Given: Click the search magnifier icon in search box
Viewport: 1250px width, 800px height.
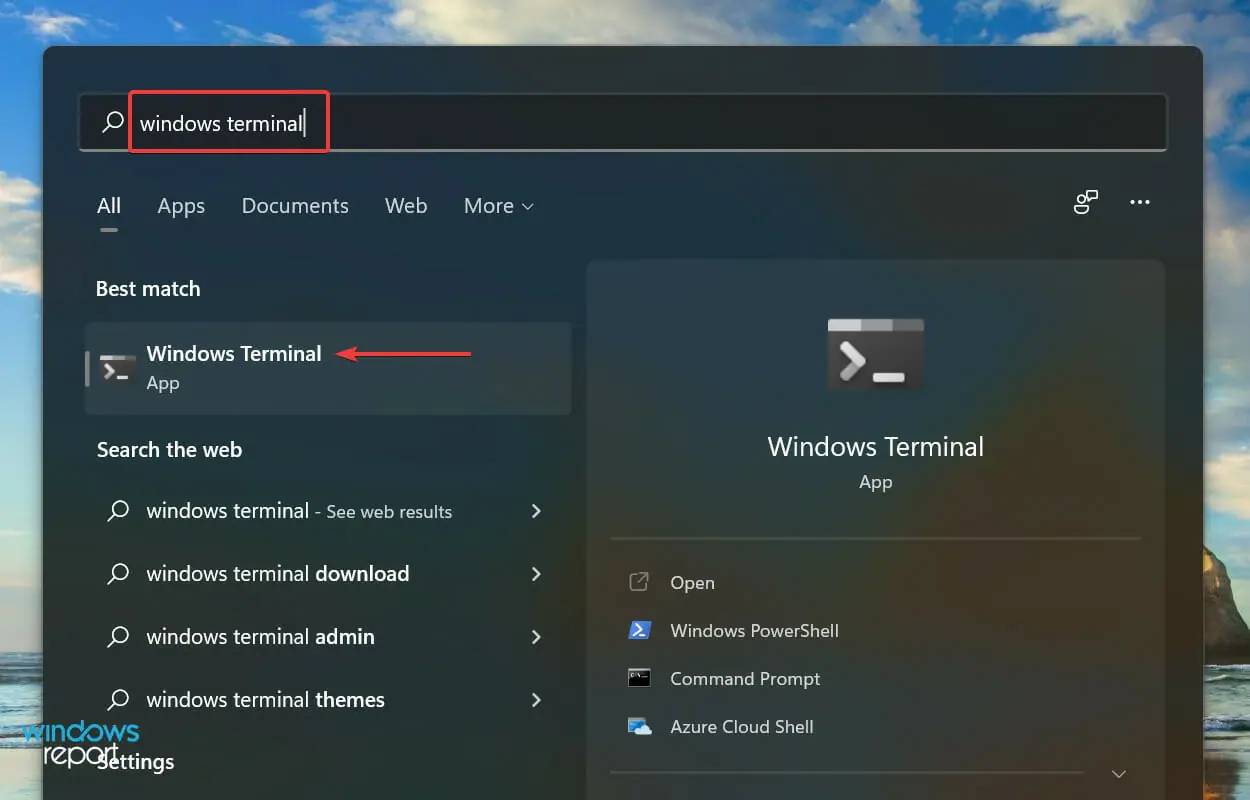Looking at the screenshot, I should [x=113, y=123].
